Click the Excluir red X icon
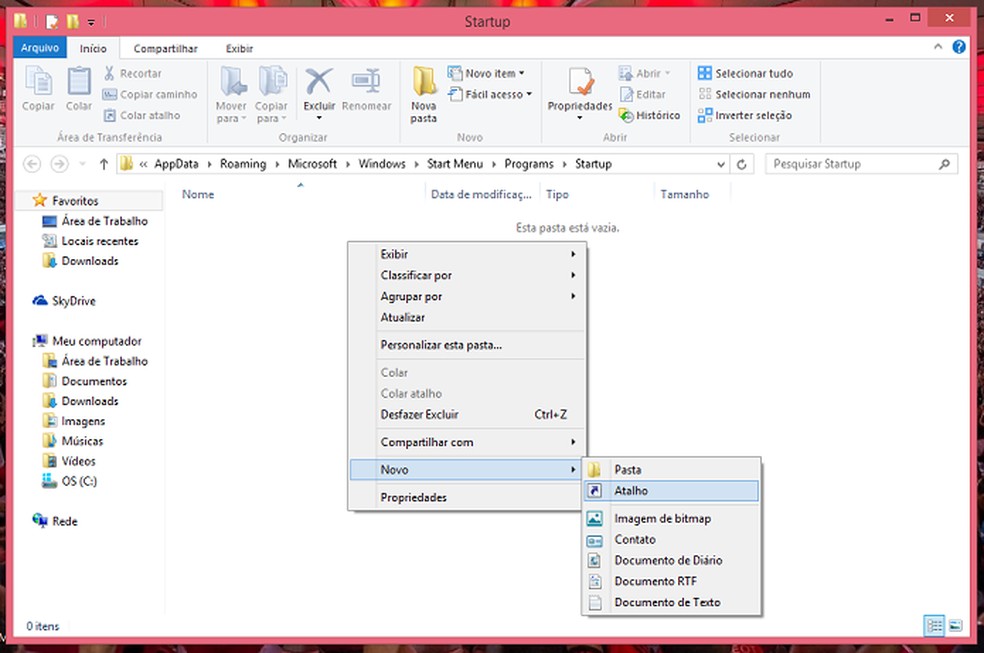Viewport: 984px width, 653px height. coord(319,81)
